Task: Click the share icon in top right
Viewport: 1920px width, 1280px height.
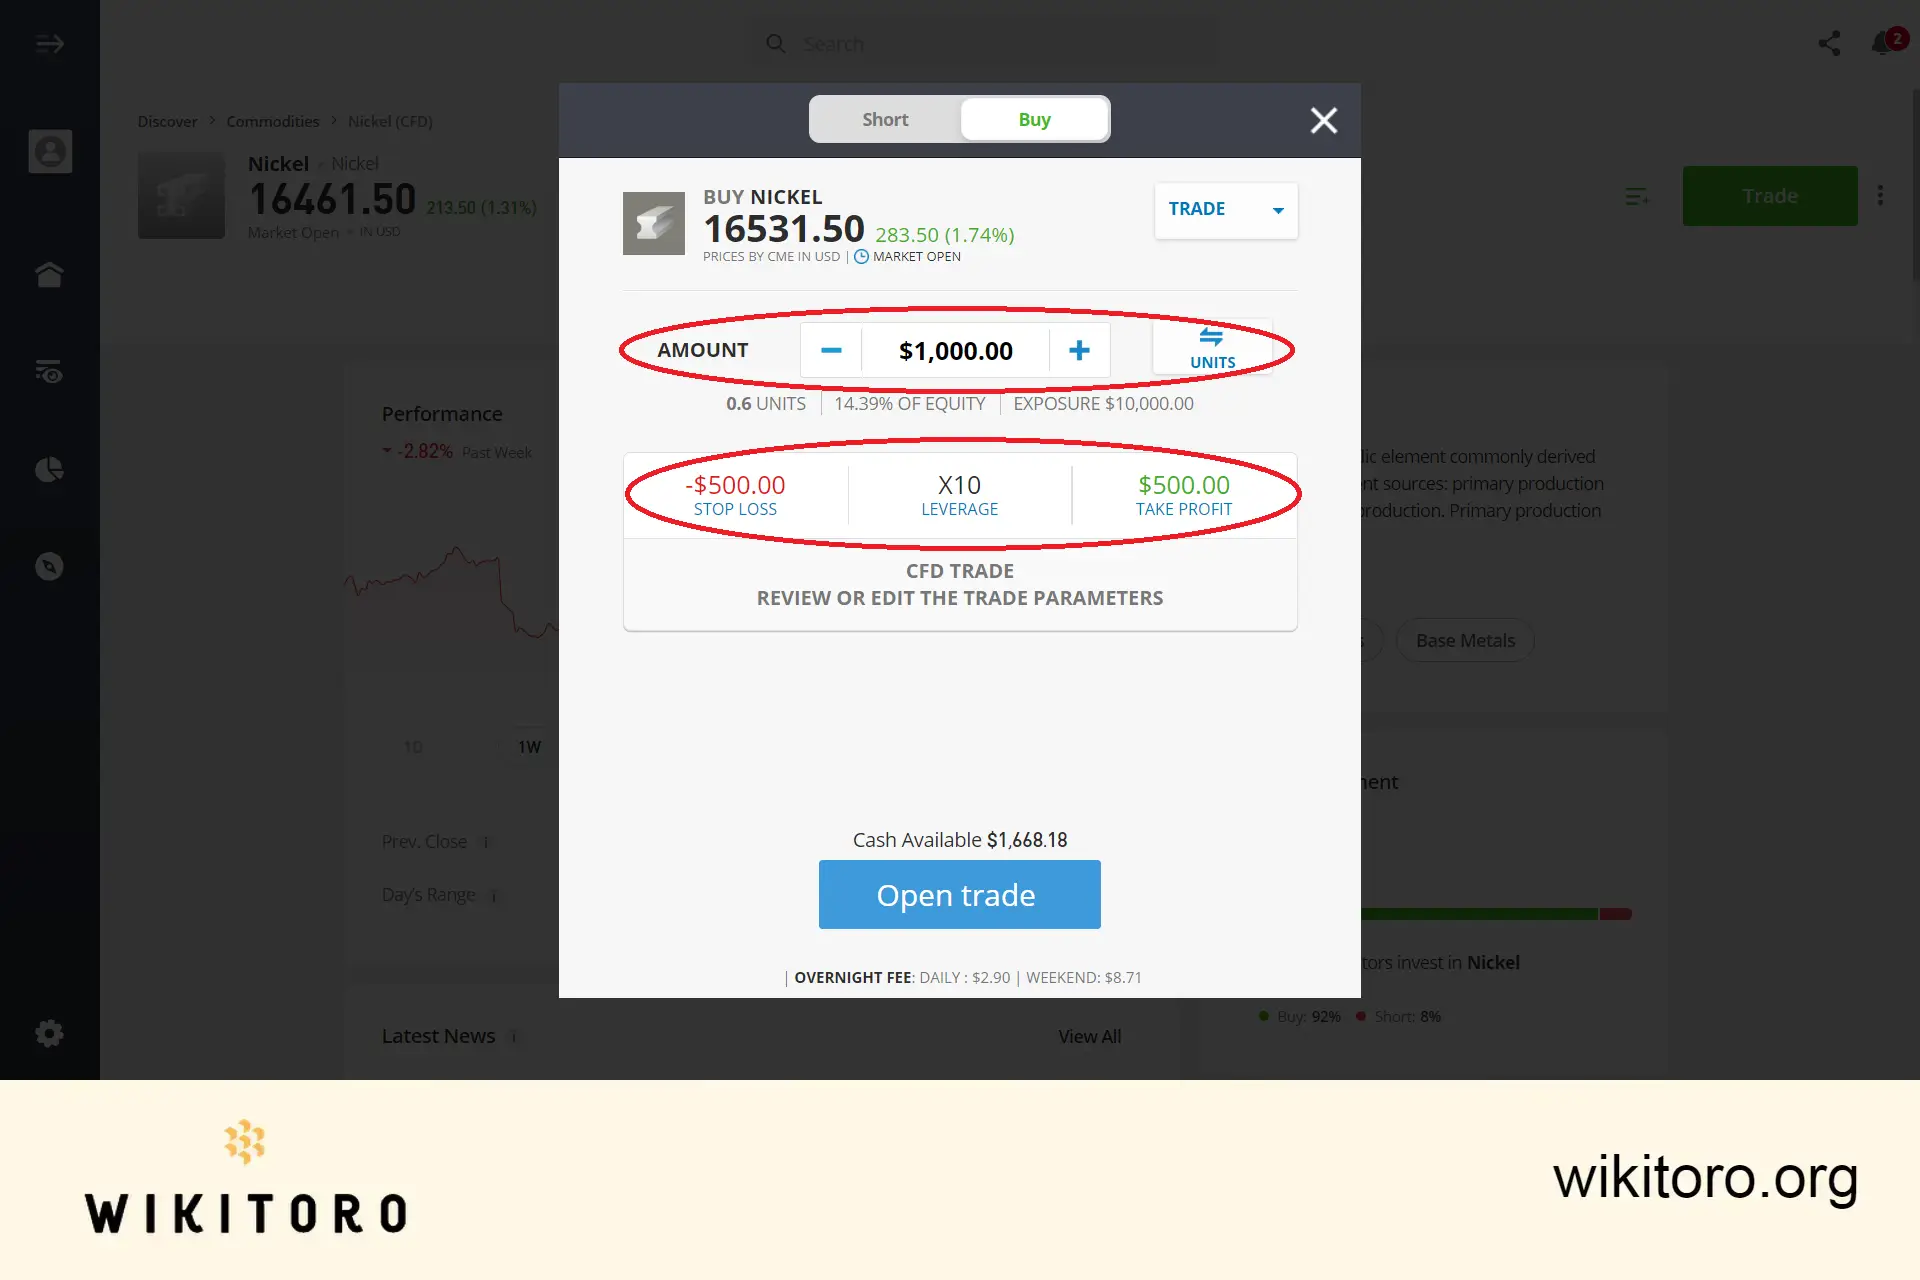Action: pyautogui.click(x=1829, y=43)
